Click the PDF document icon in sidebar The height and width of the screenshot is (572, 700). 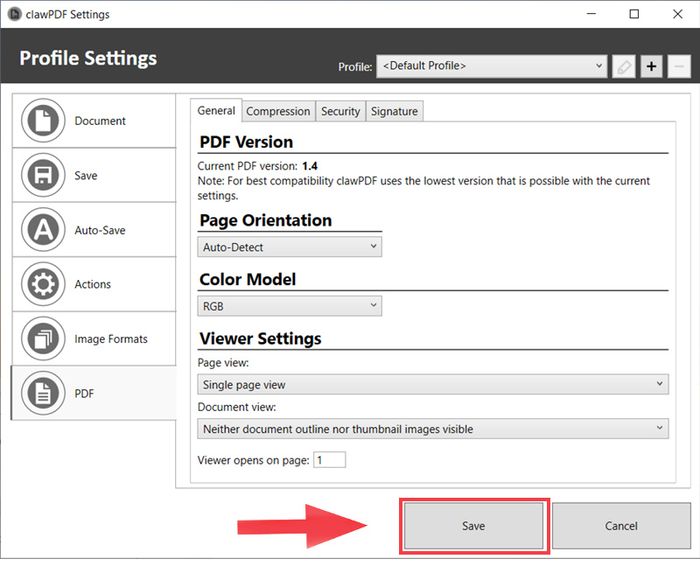43,393
